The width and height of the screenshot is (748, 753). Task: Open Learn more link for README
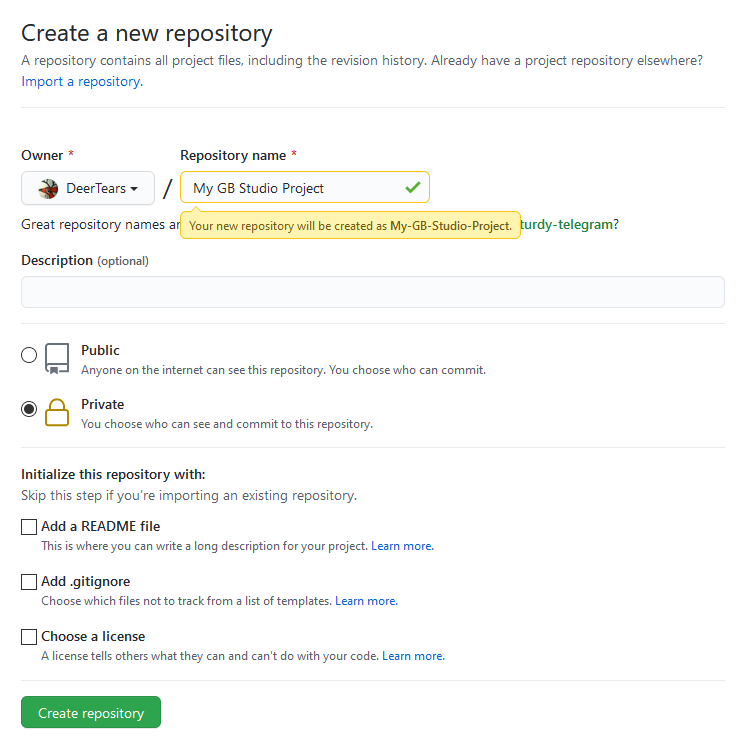pos(402,547)
